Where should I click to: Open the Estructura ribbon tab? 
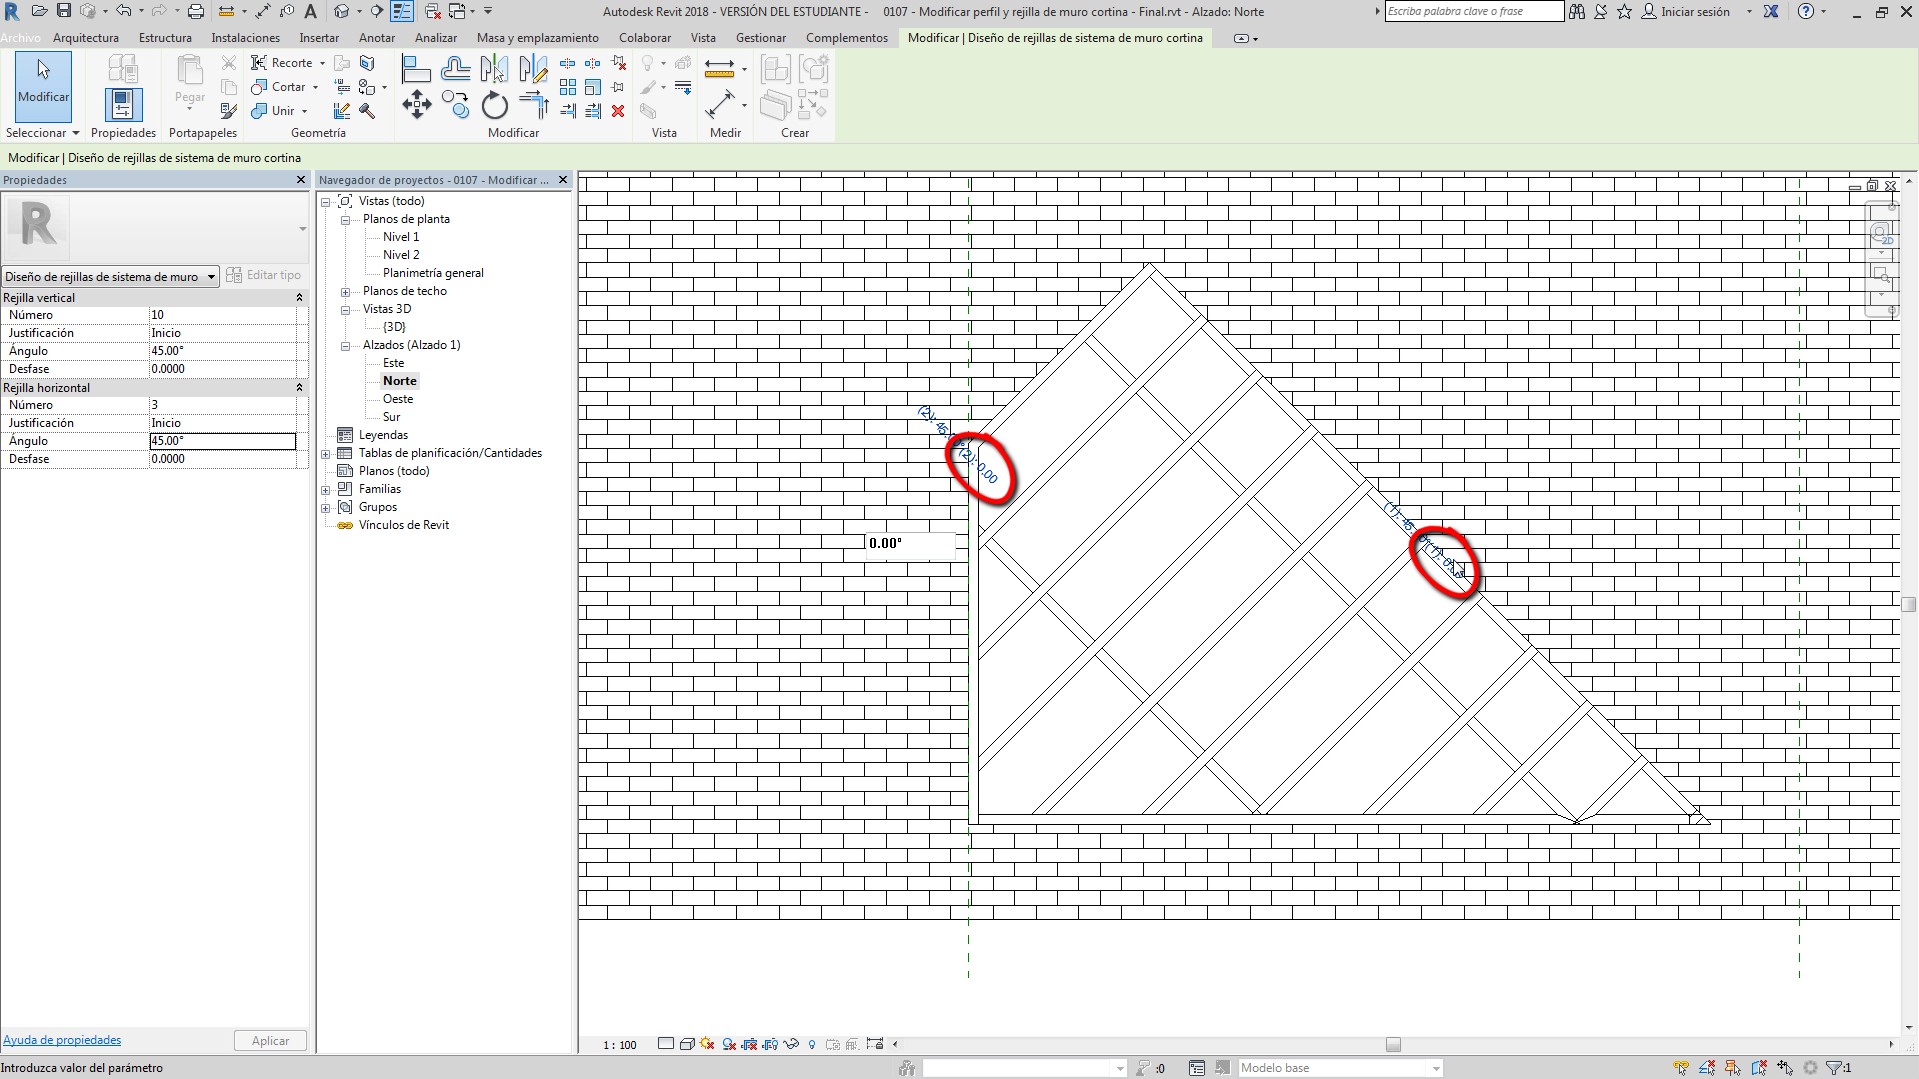[x=165, y=38]
